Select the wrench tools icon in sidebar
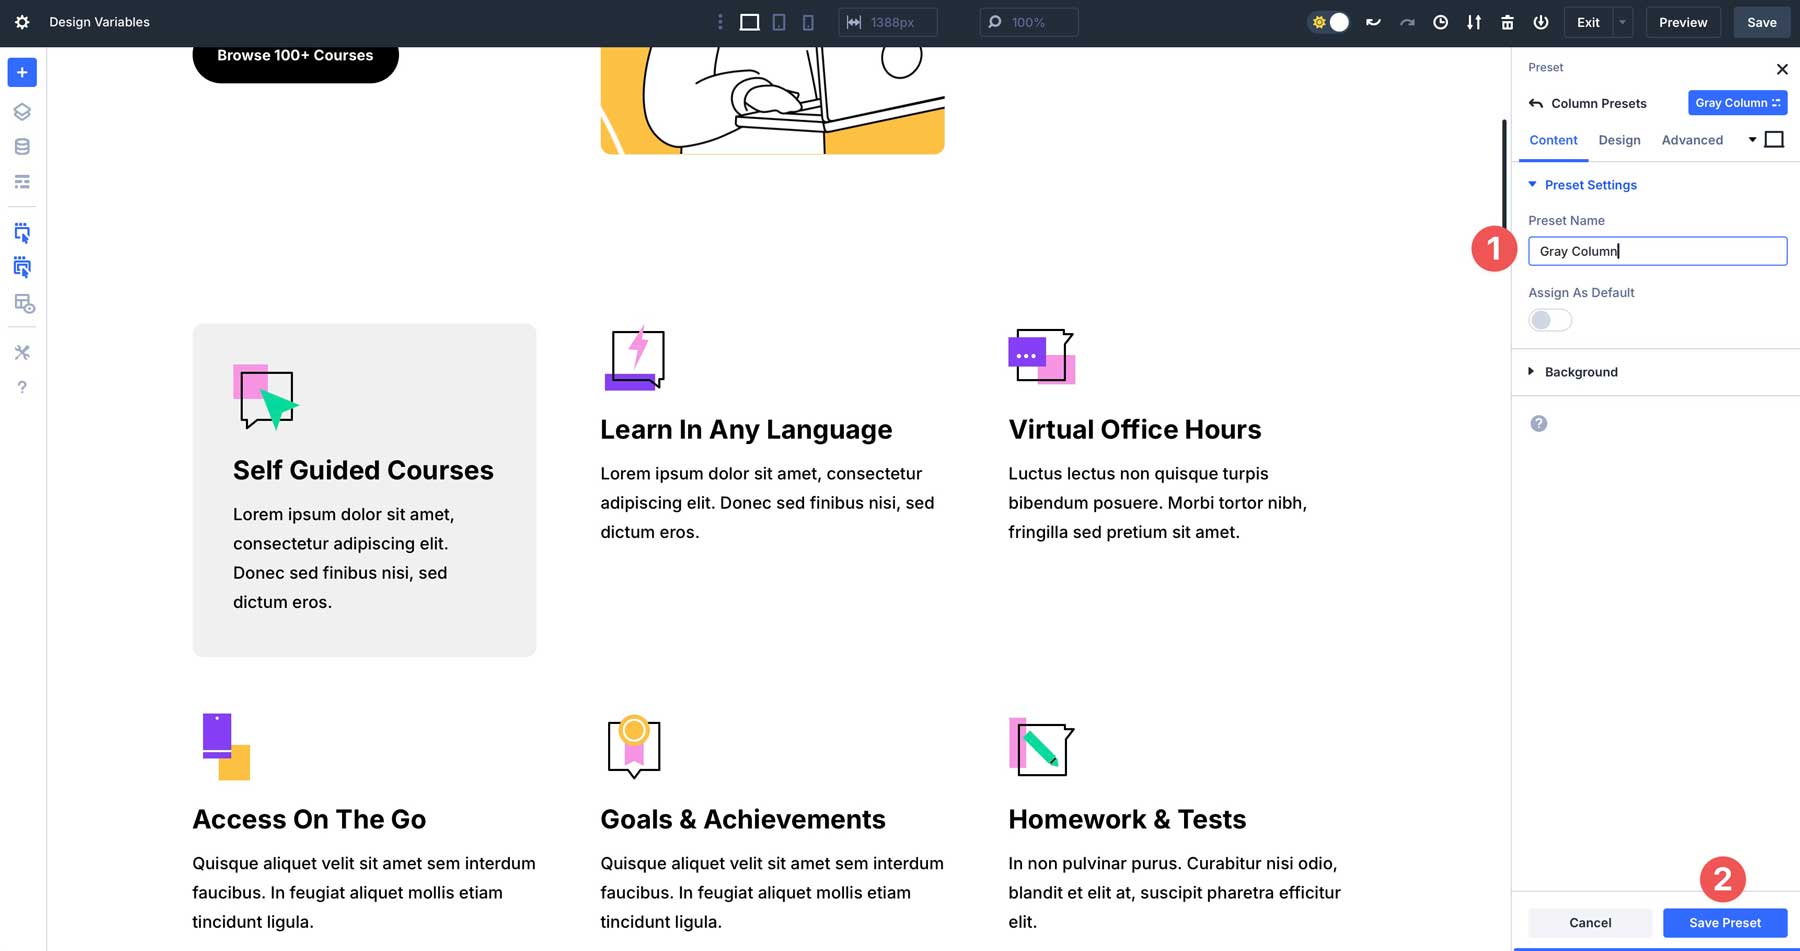 click(21, 352)
